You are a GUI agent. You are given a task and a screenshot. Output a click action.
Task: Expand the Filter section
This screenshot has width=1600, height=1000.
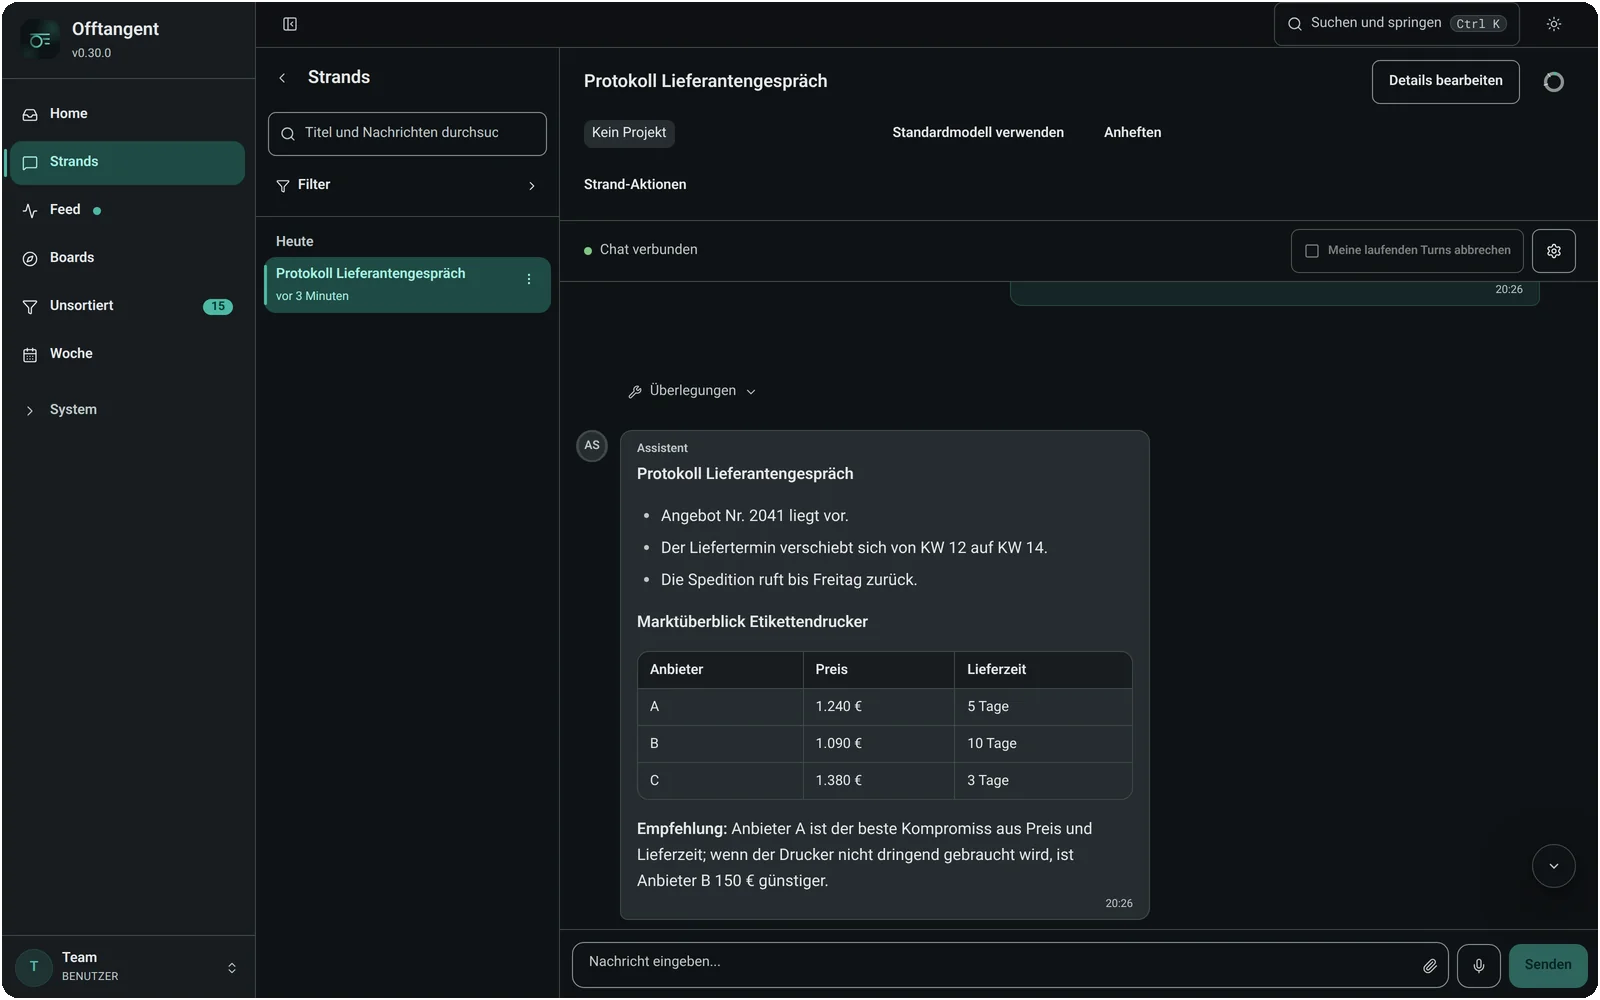(x=407, y=185)
